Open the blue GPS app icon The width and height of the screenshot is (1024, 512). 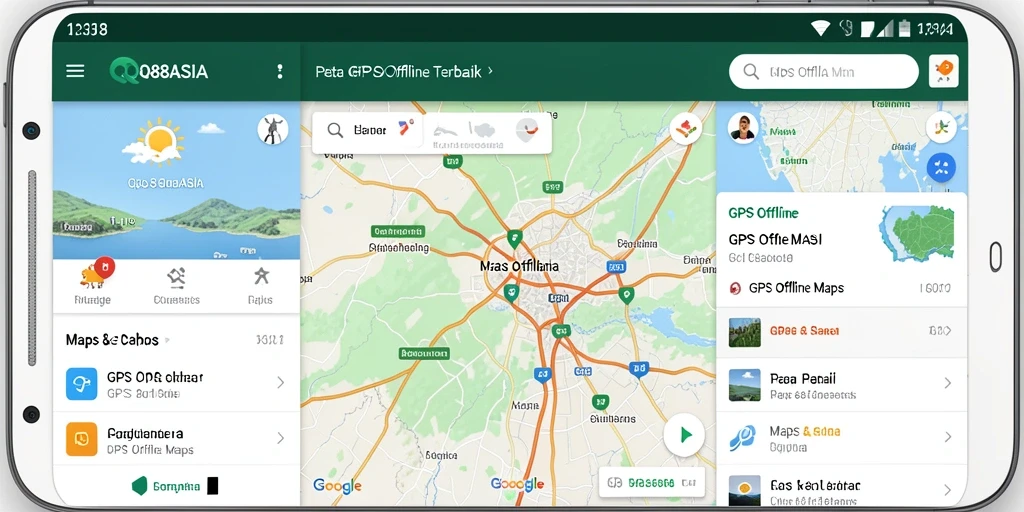pyautogui.click(x=82, y=384)
